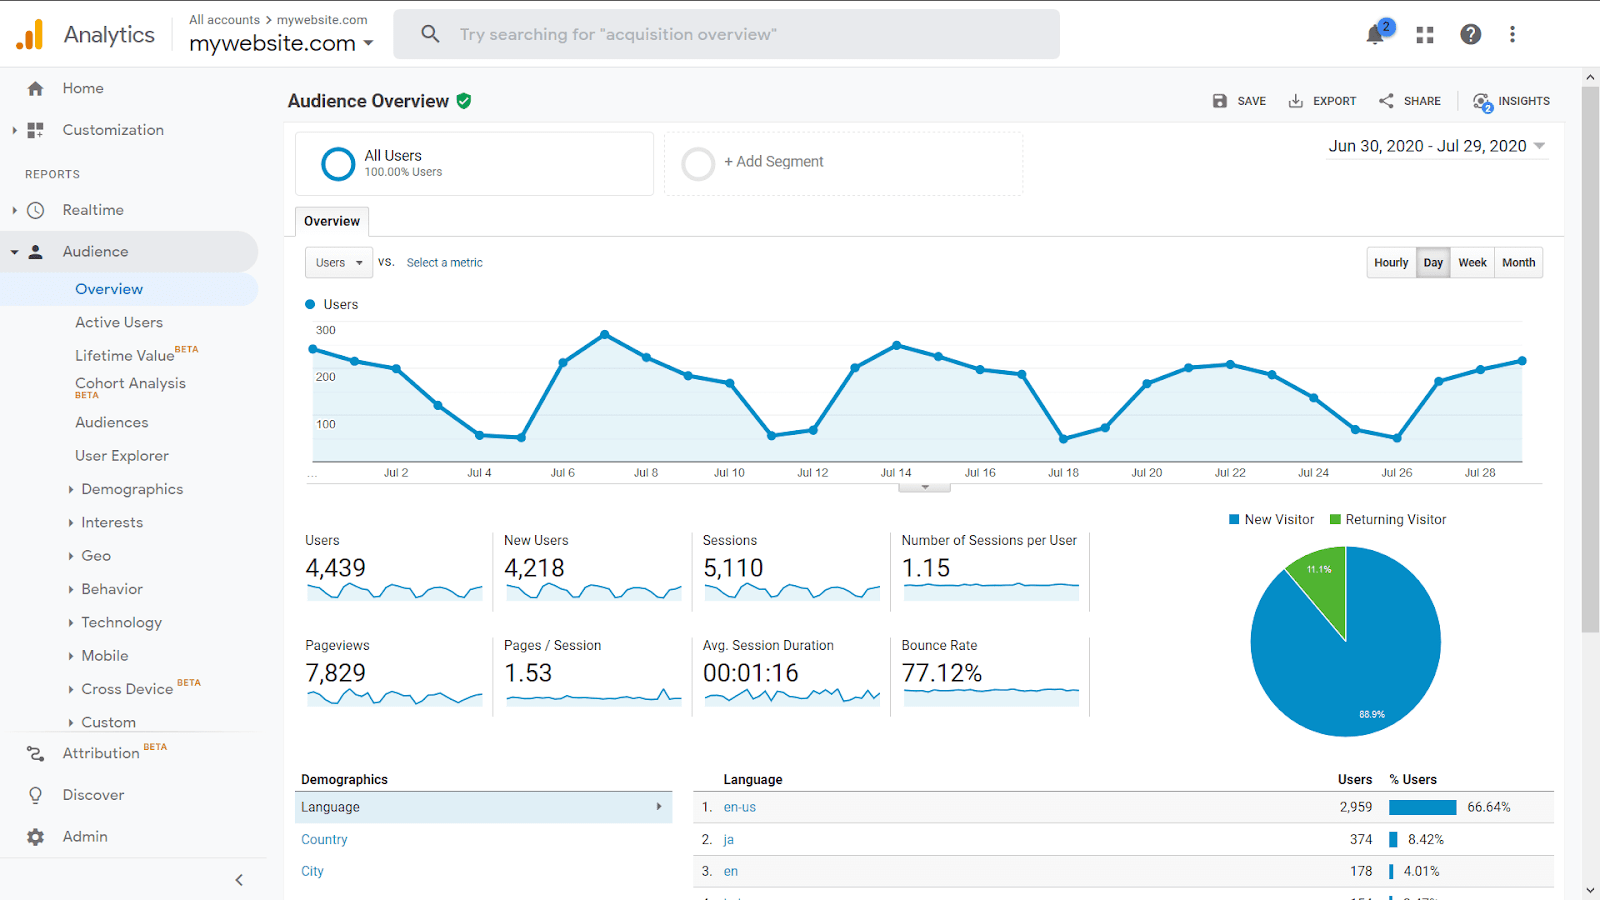Click the New Visitor legend color box
1600x900 pixels.
[x=1233, y=519]
